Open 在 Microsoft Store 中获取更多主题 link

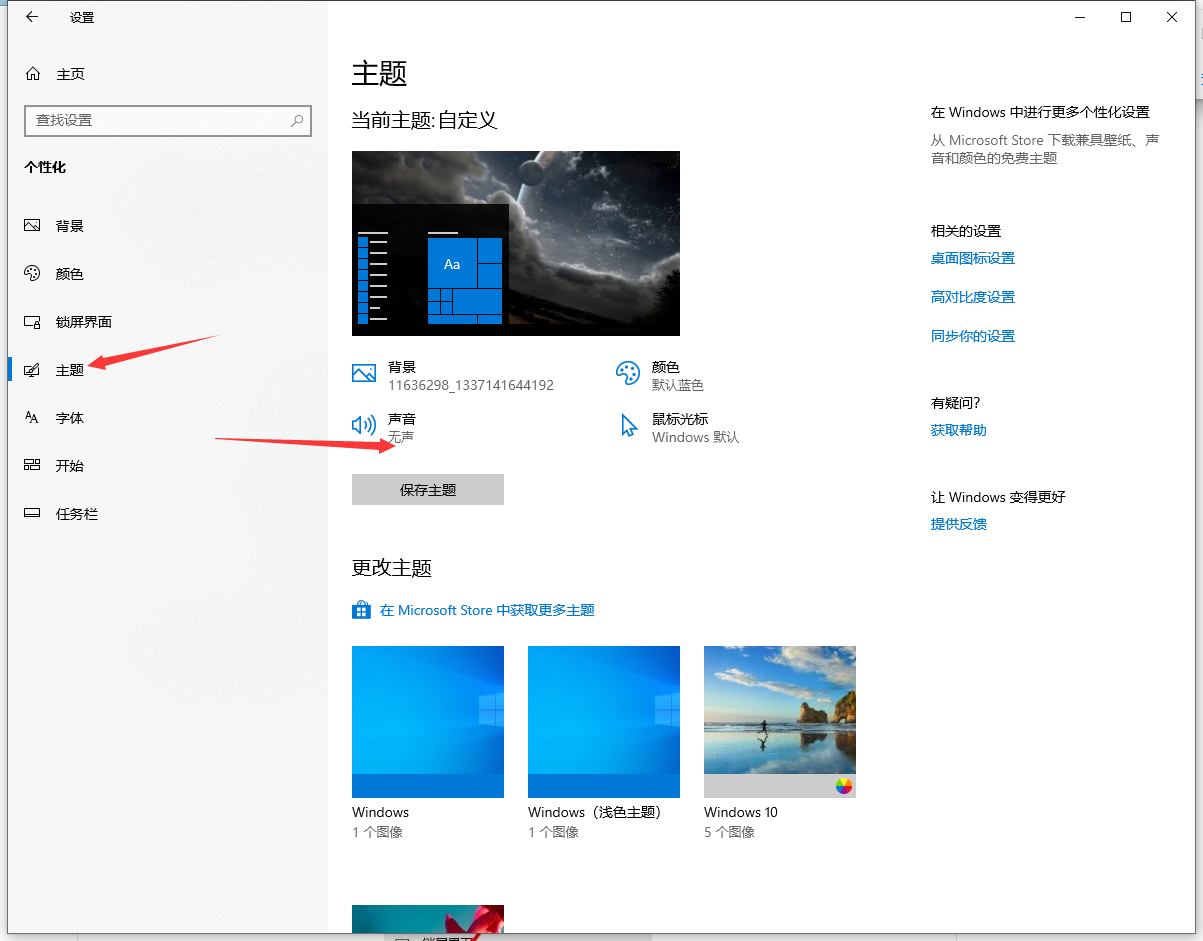(x=487, y=610)
